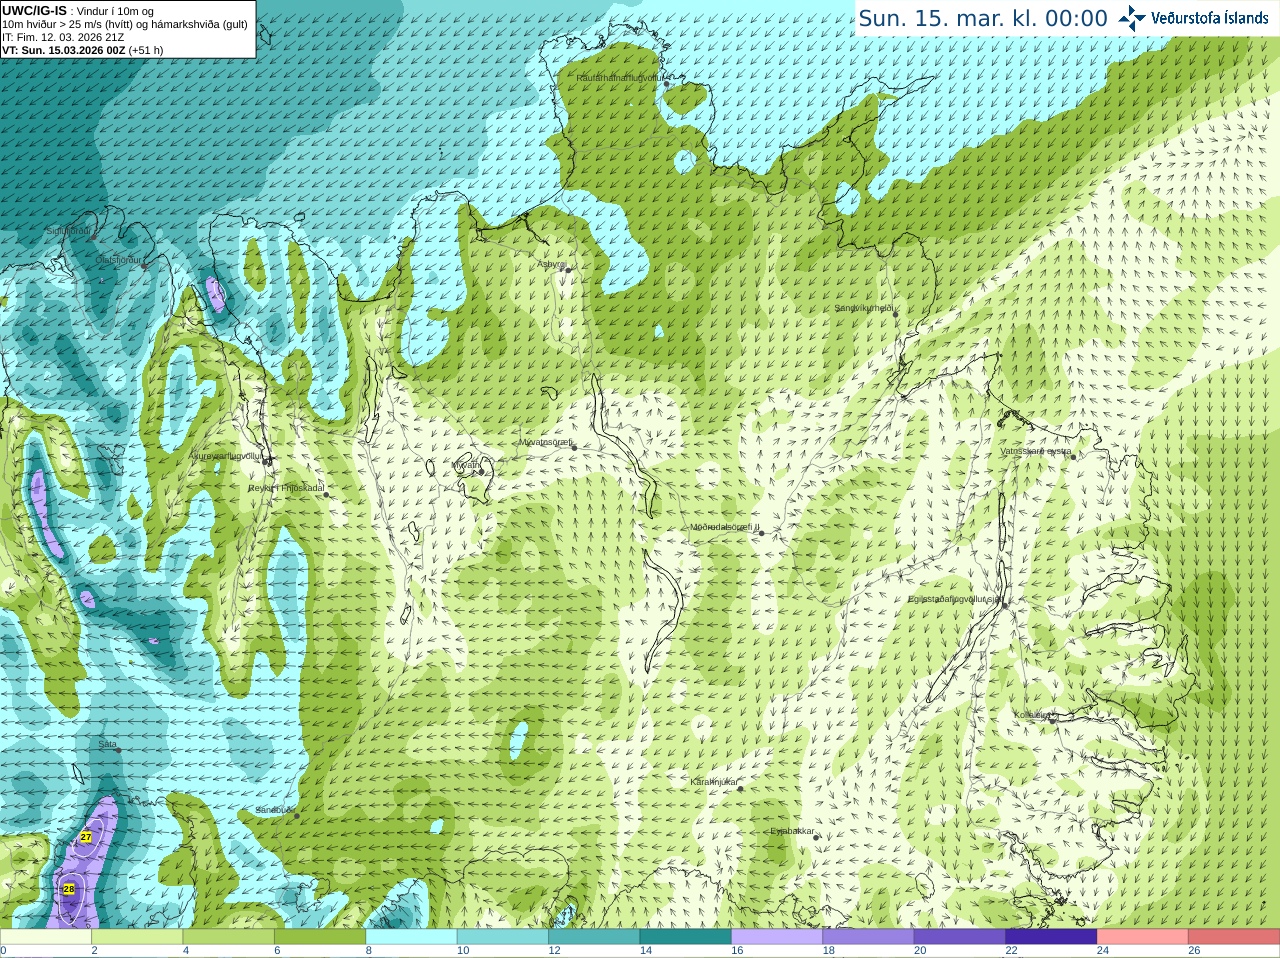Select the 10–12 m/s legend color

(503, 937)
